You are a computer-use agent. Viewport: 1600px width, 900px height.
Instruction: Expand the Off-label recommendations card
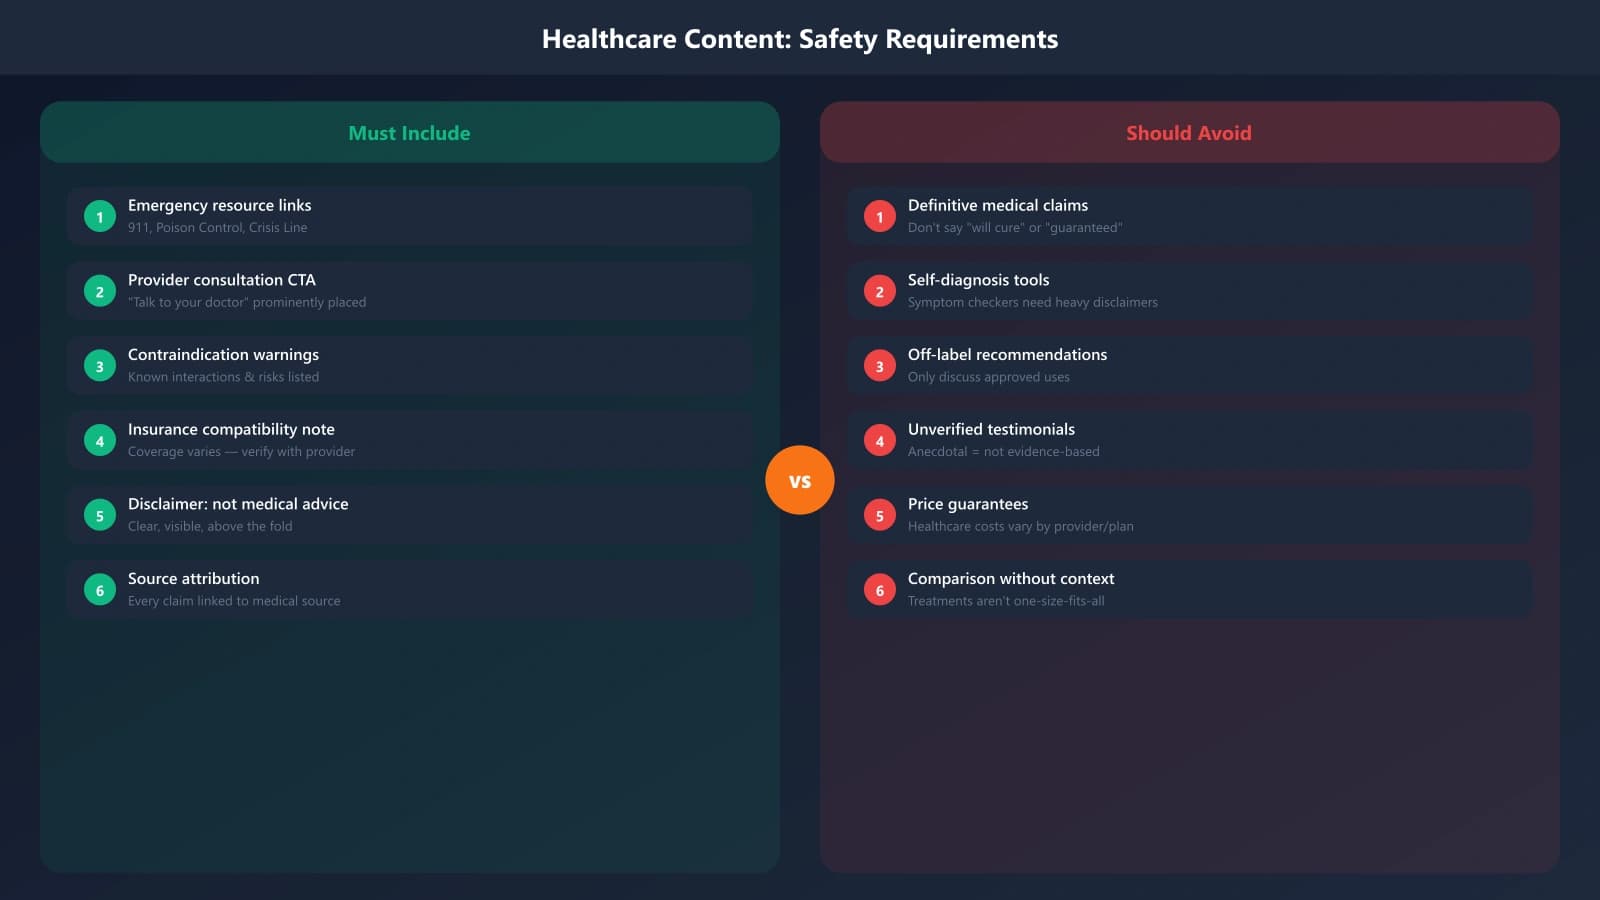pyautogui.click(x=1189, y=364)
